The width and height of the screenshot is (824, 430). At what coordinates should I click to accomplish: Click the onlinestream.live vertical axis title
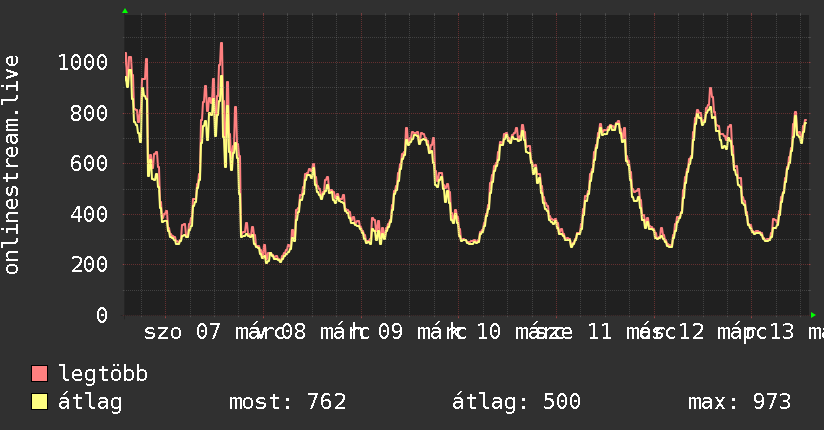point(12,165)
